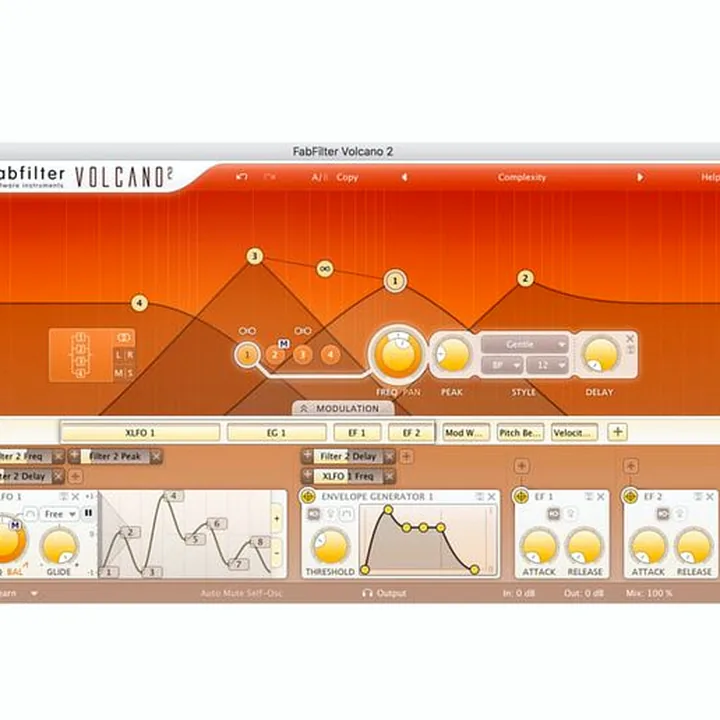
Task: Toggle the S side button
Action: click(129, 373)
